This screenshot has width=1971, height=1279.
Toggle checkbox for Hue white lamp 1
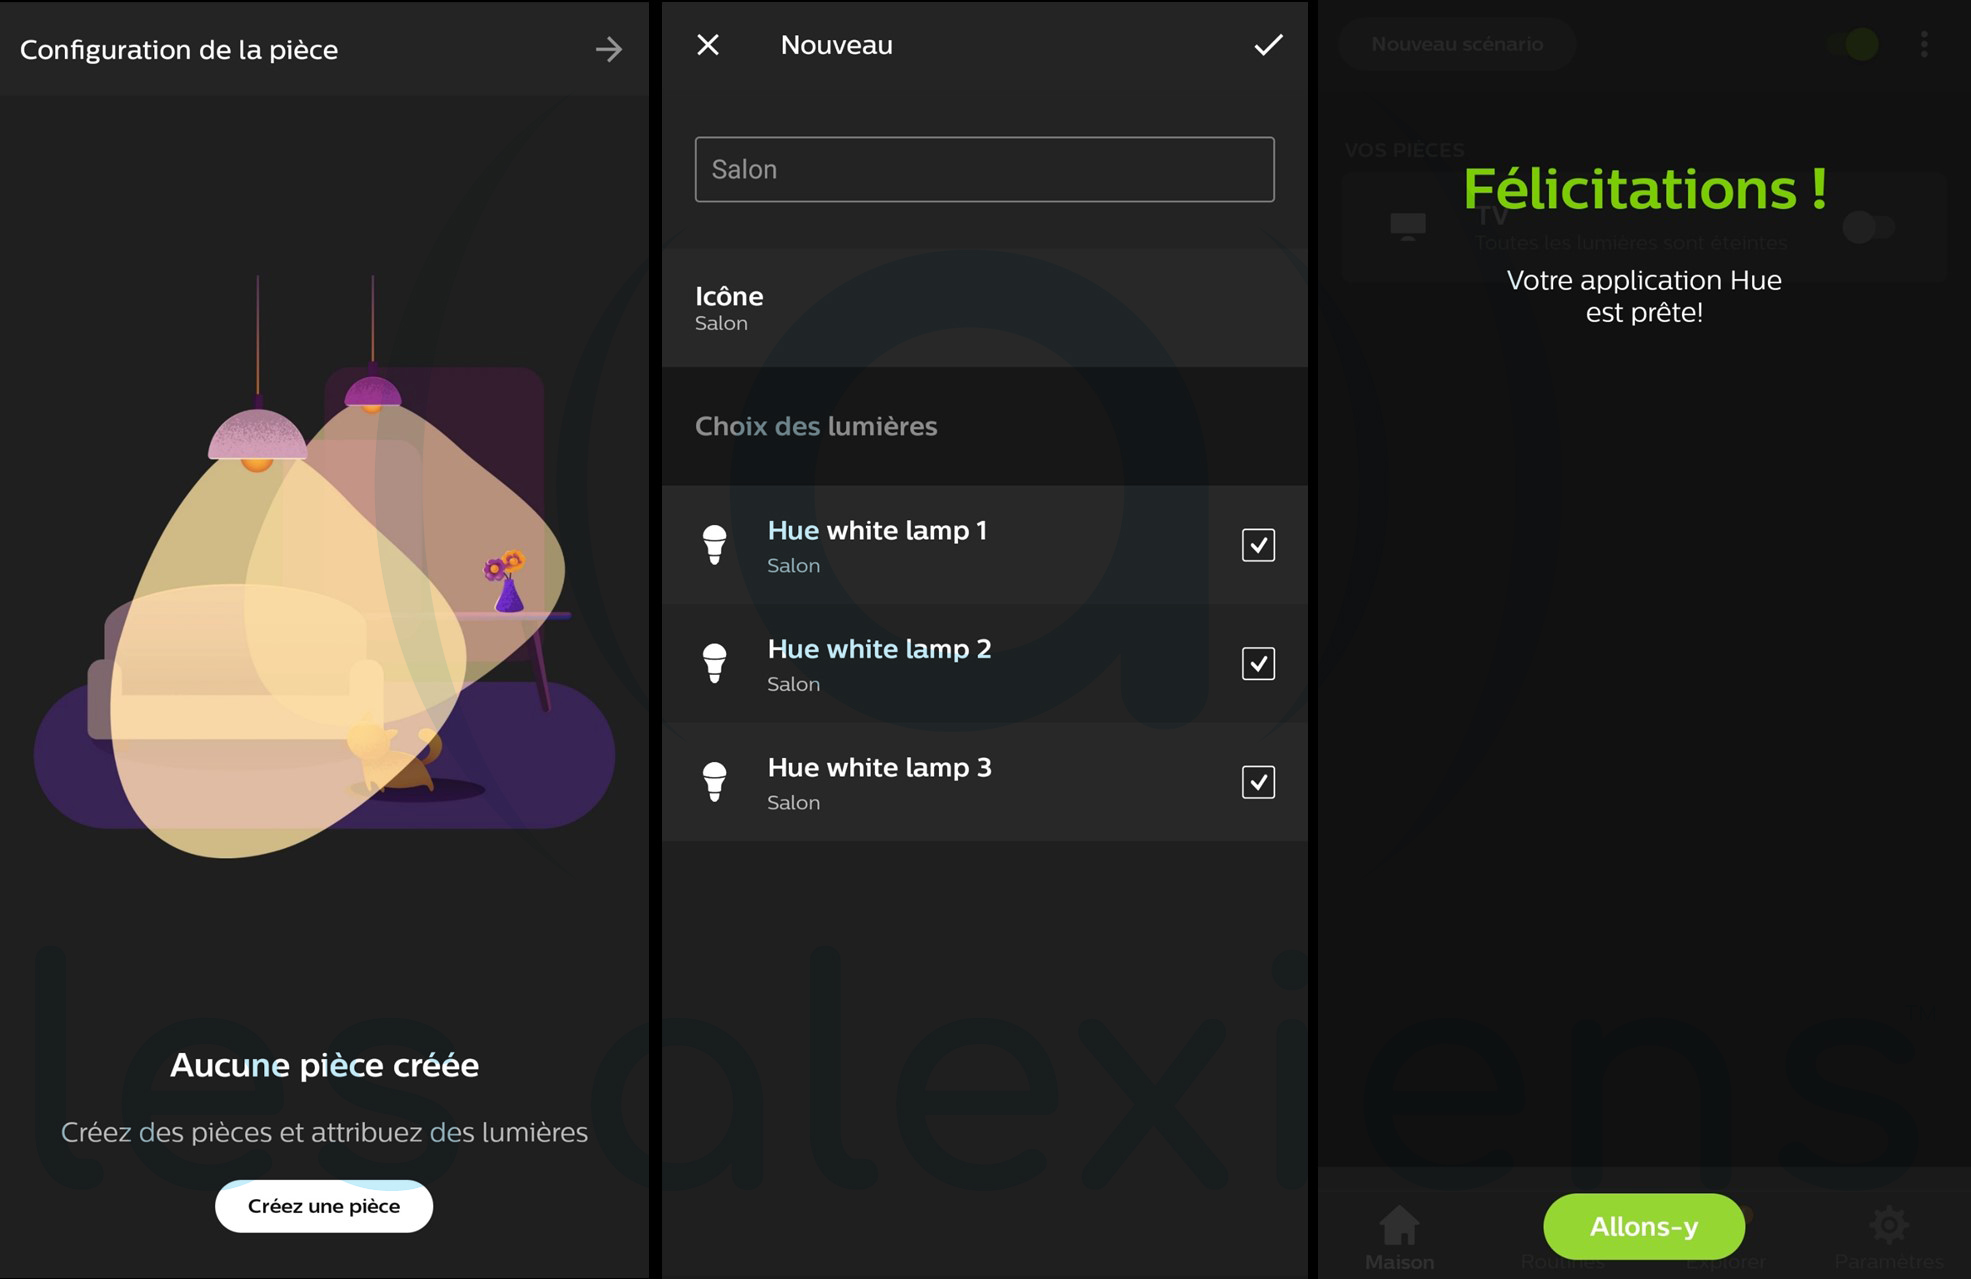coord(1258,545)
